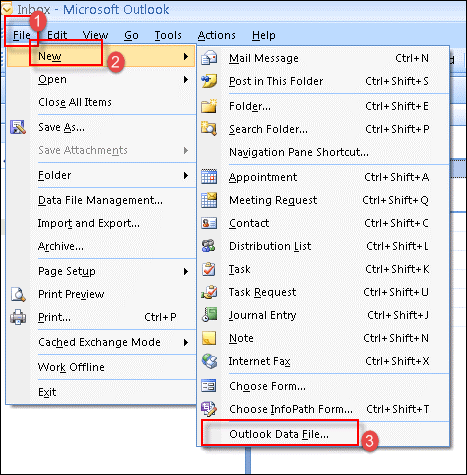The image size is (467, 475).
Task: Click Data File Management… item
Action: (x=100, y=200)
